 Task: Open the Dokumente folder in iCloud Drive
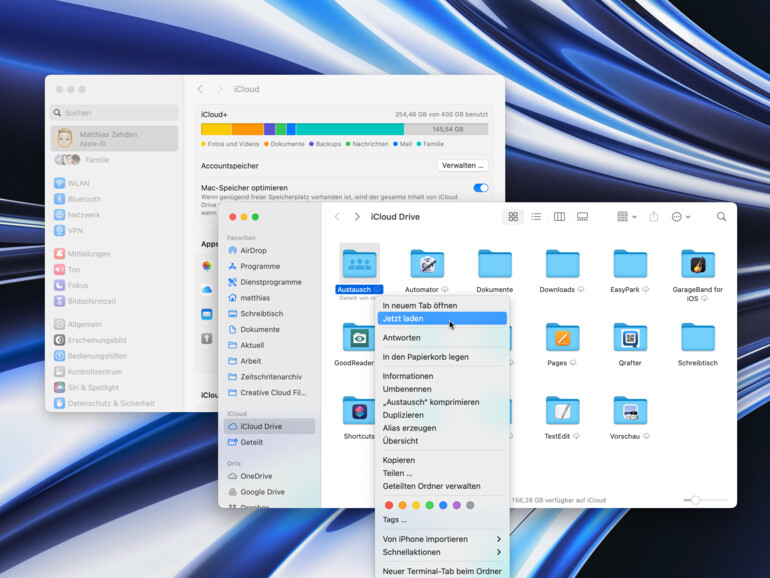click(x=495, y=264)
